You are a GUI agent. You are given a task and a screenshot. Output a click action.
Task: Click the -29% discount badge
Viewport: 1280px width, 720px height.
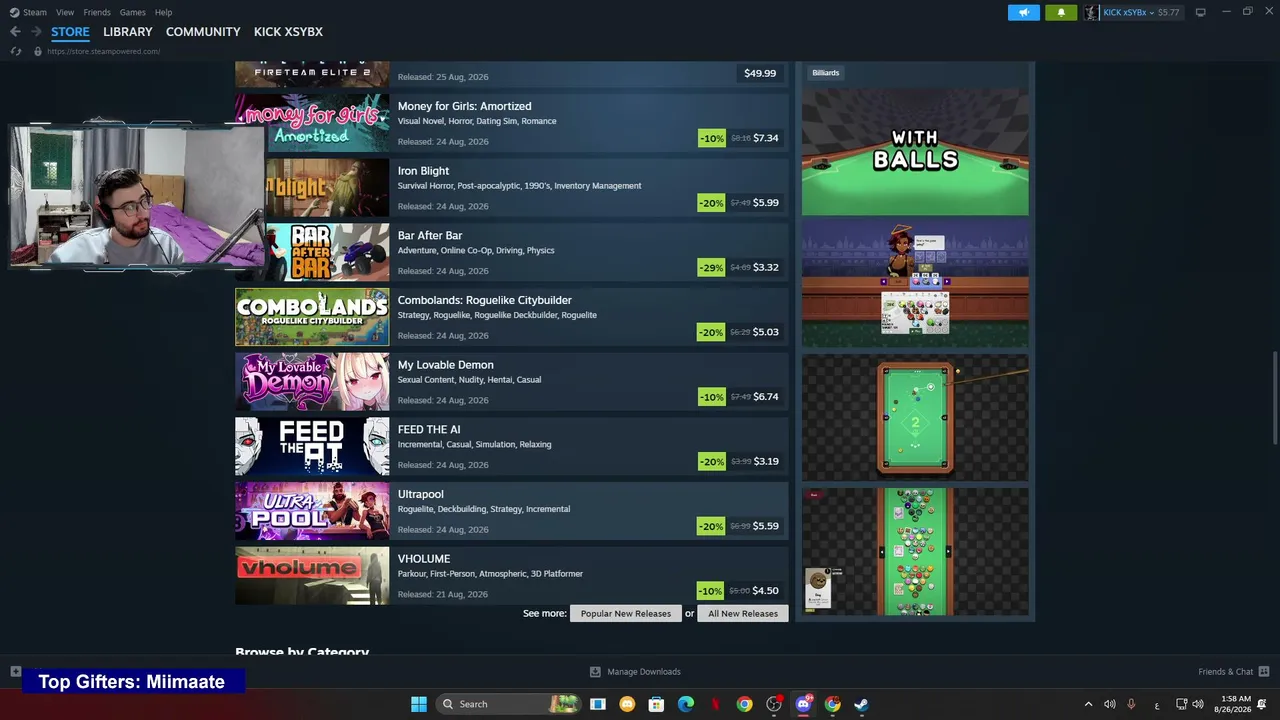tap(711, 267)
